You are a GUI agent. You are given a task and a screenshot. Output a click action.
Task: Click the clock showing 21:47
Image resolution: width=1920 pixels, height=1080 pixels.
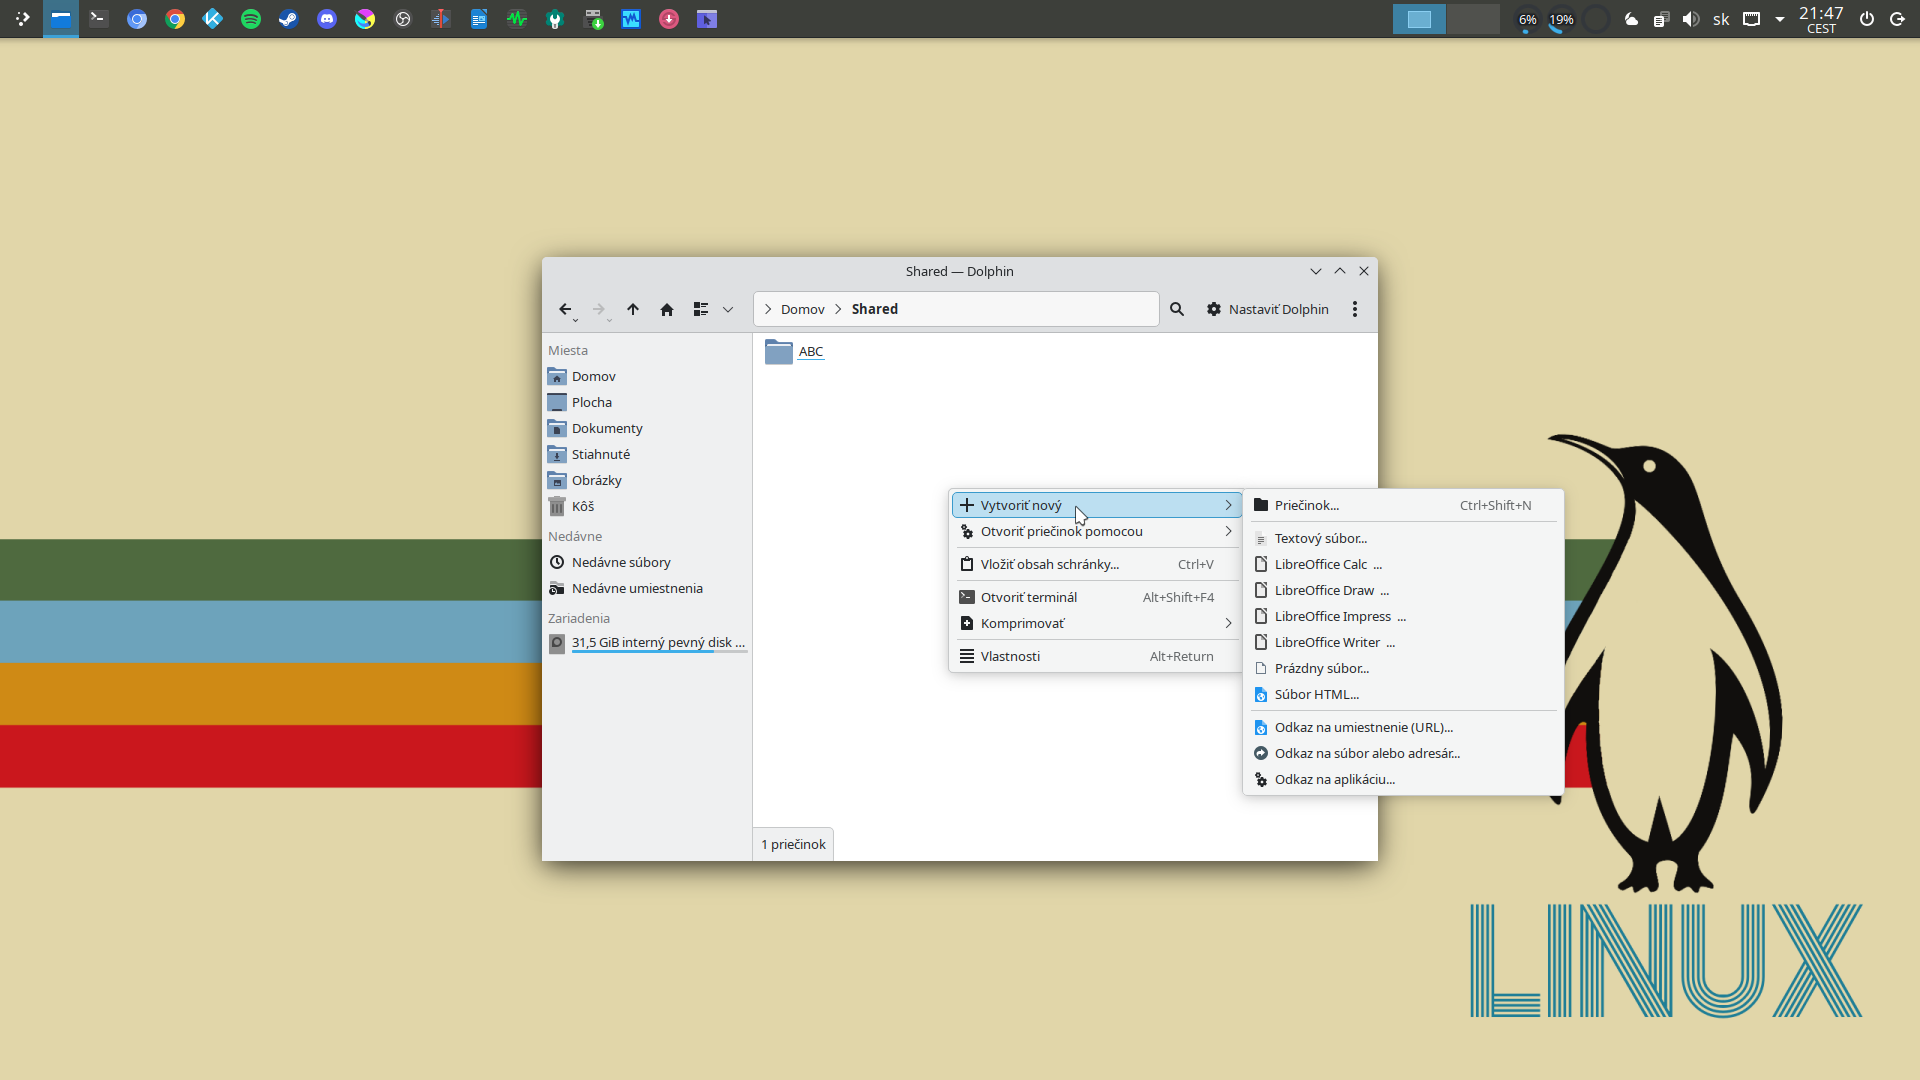coord(1821,19)
